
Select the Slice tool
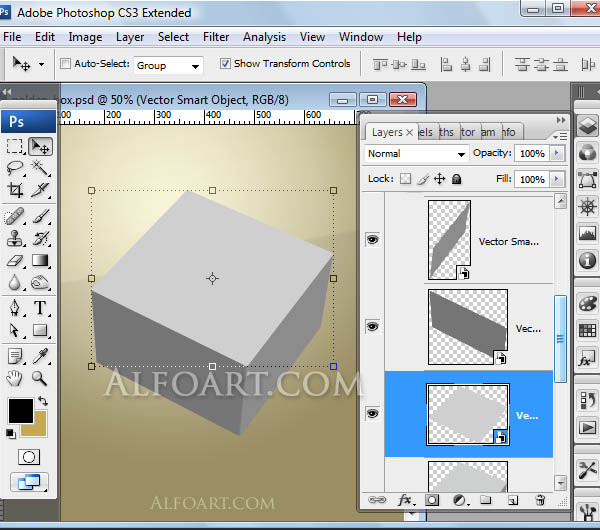(x=40, y=190)
